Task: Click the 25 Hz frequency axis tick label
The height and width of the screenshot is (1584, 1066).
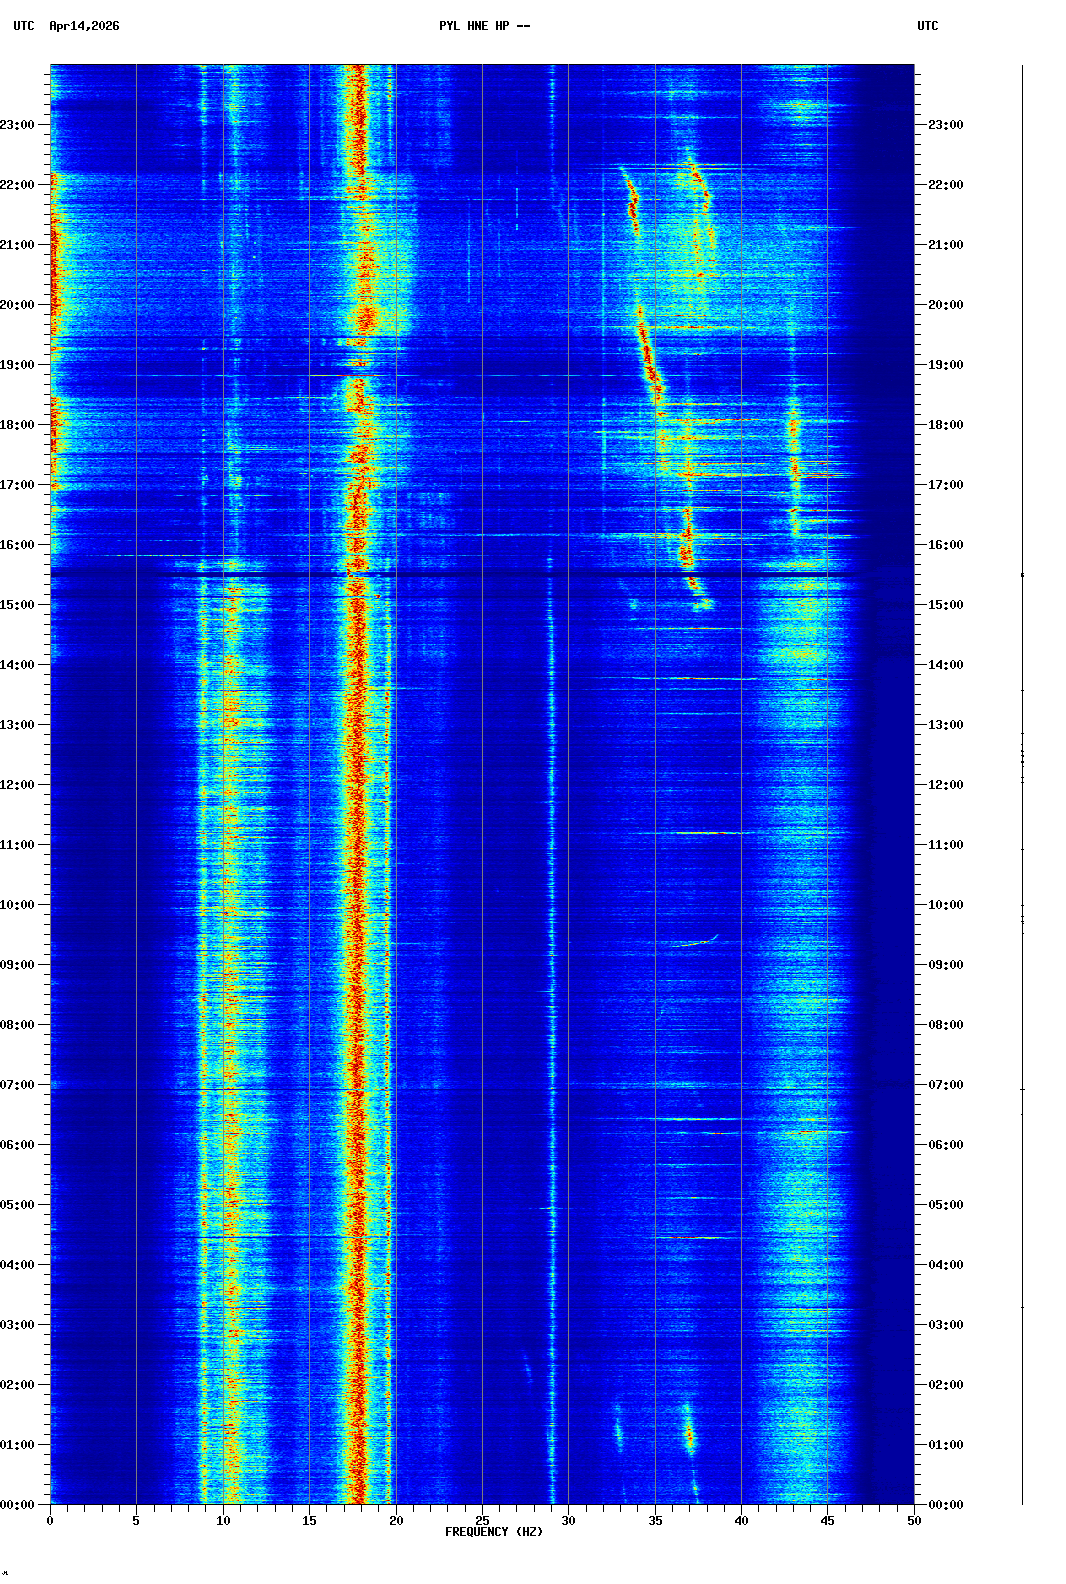Action: [482, 1521]
